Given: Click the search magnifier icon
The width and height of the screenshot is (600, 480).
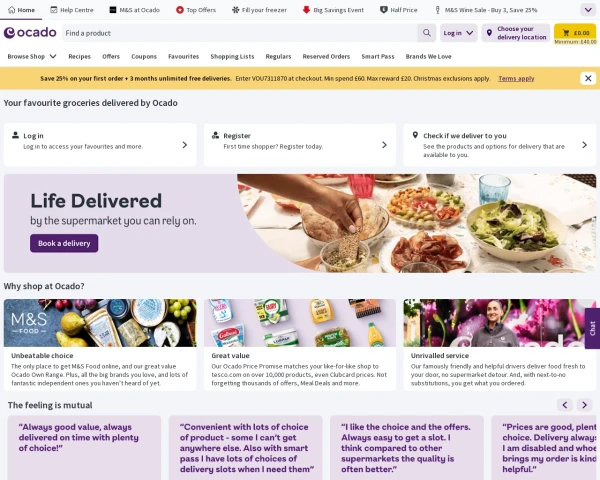Looking at the screenshot, I should point(427,33).
